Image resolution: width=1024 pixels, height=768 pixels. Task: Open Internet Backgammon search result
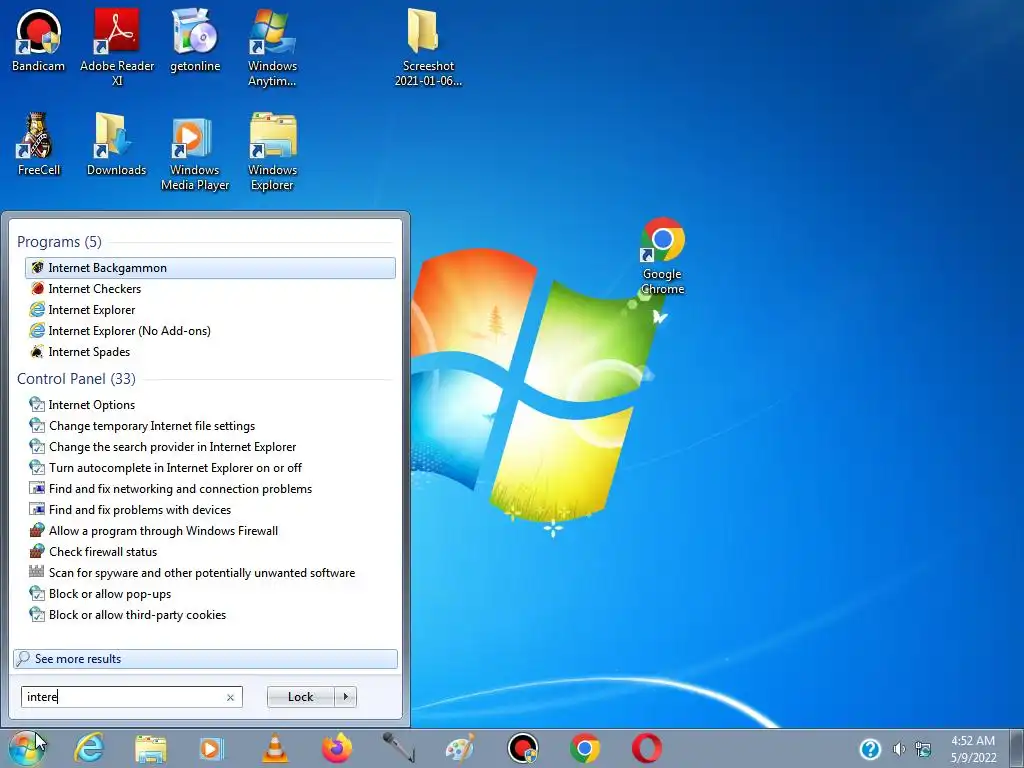[x=210, y=268]
